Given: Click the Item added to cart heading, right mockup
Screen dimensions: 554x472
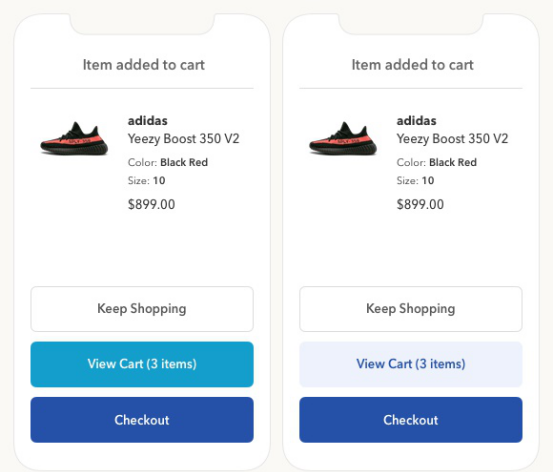Looking at the screenshot, I should tap(412, 65).
